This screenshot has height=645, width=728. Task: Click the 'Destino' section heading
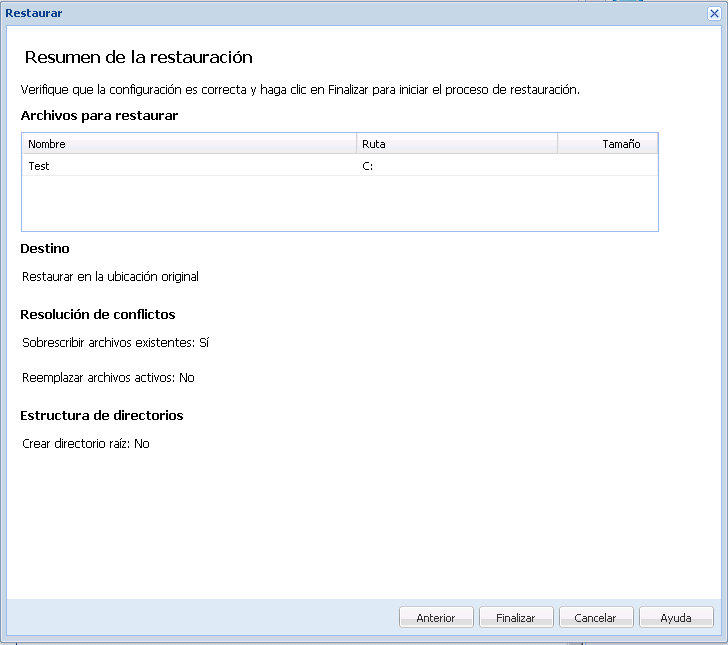[x=45, y=249]
